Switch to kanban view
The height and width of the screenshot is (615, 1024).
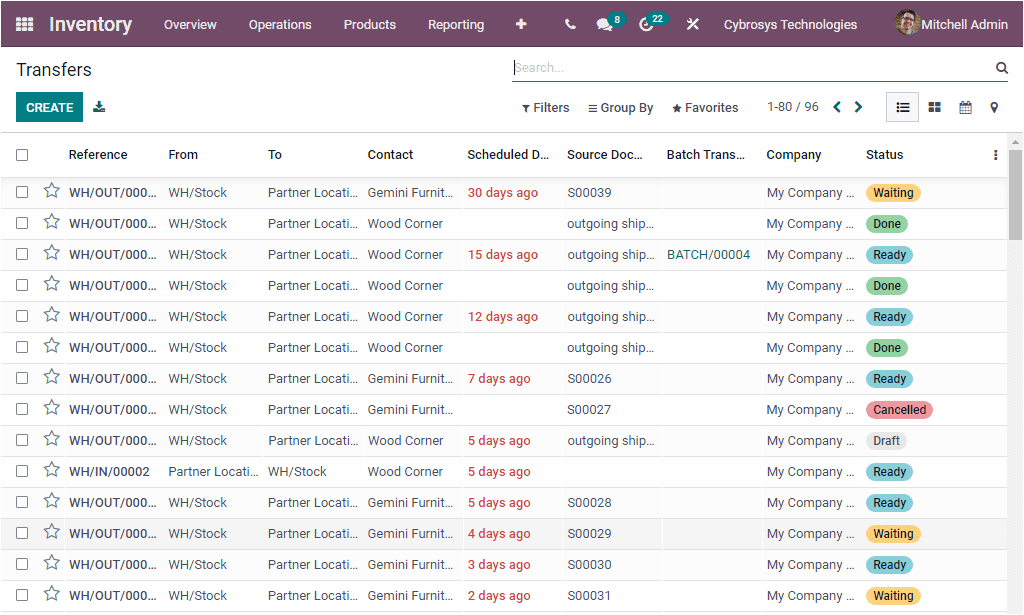tap(934, 107)
